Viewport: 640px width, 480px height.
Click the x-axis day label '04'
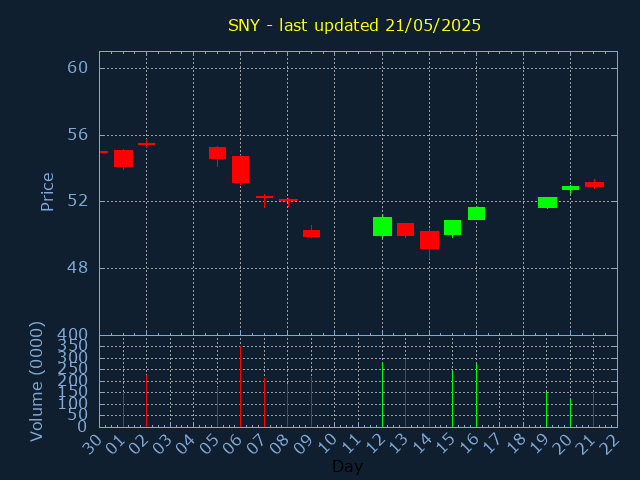click(x=186, y=444)
